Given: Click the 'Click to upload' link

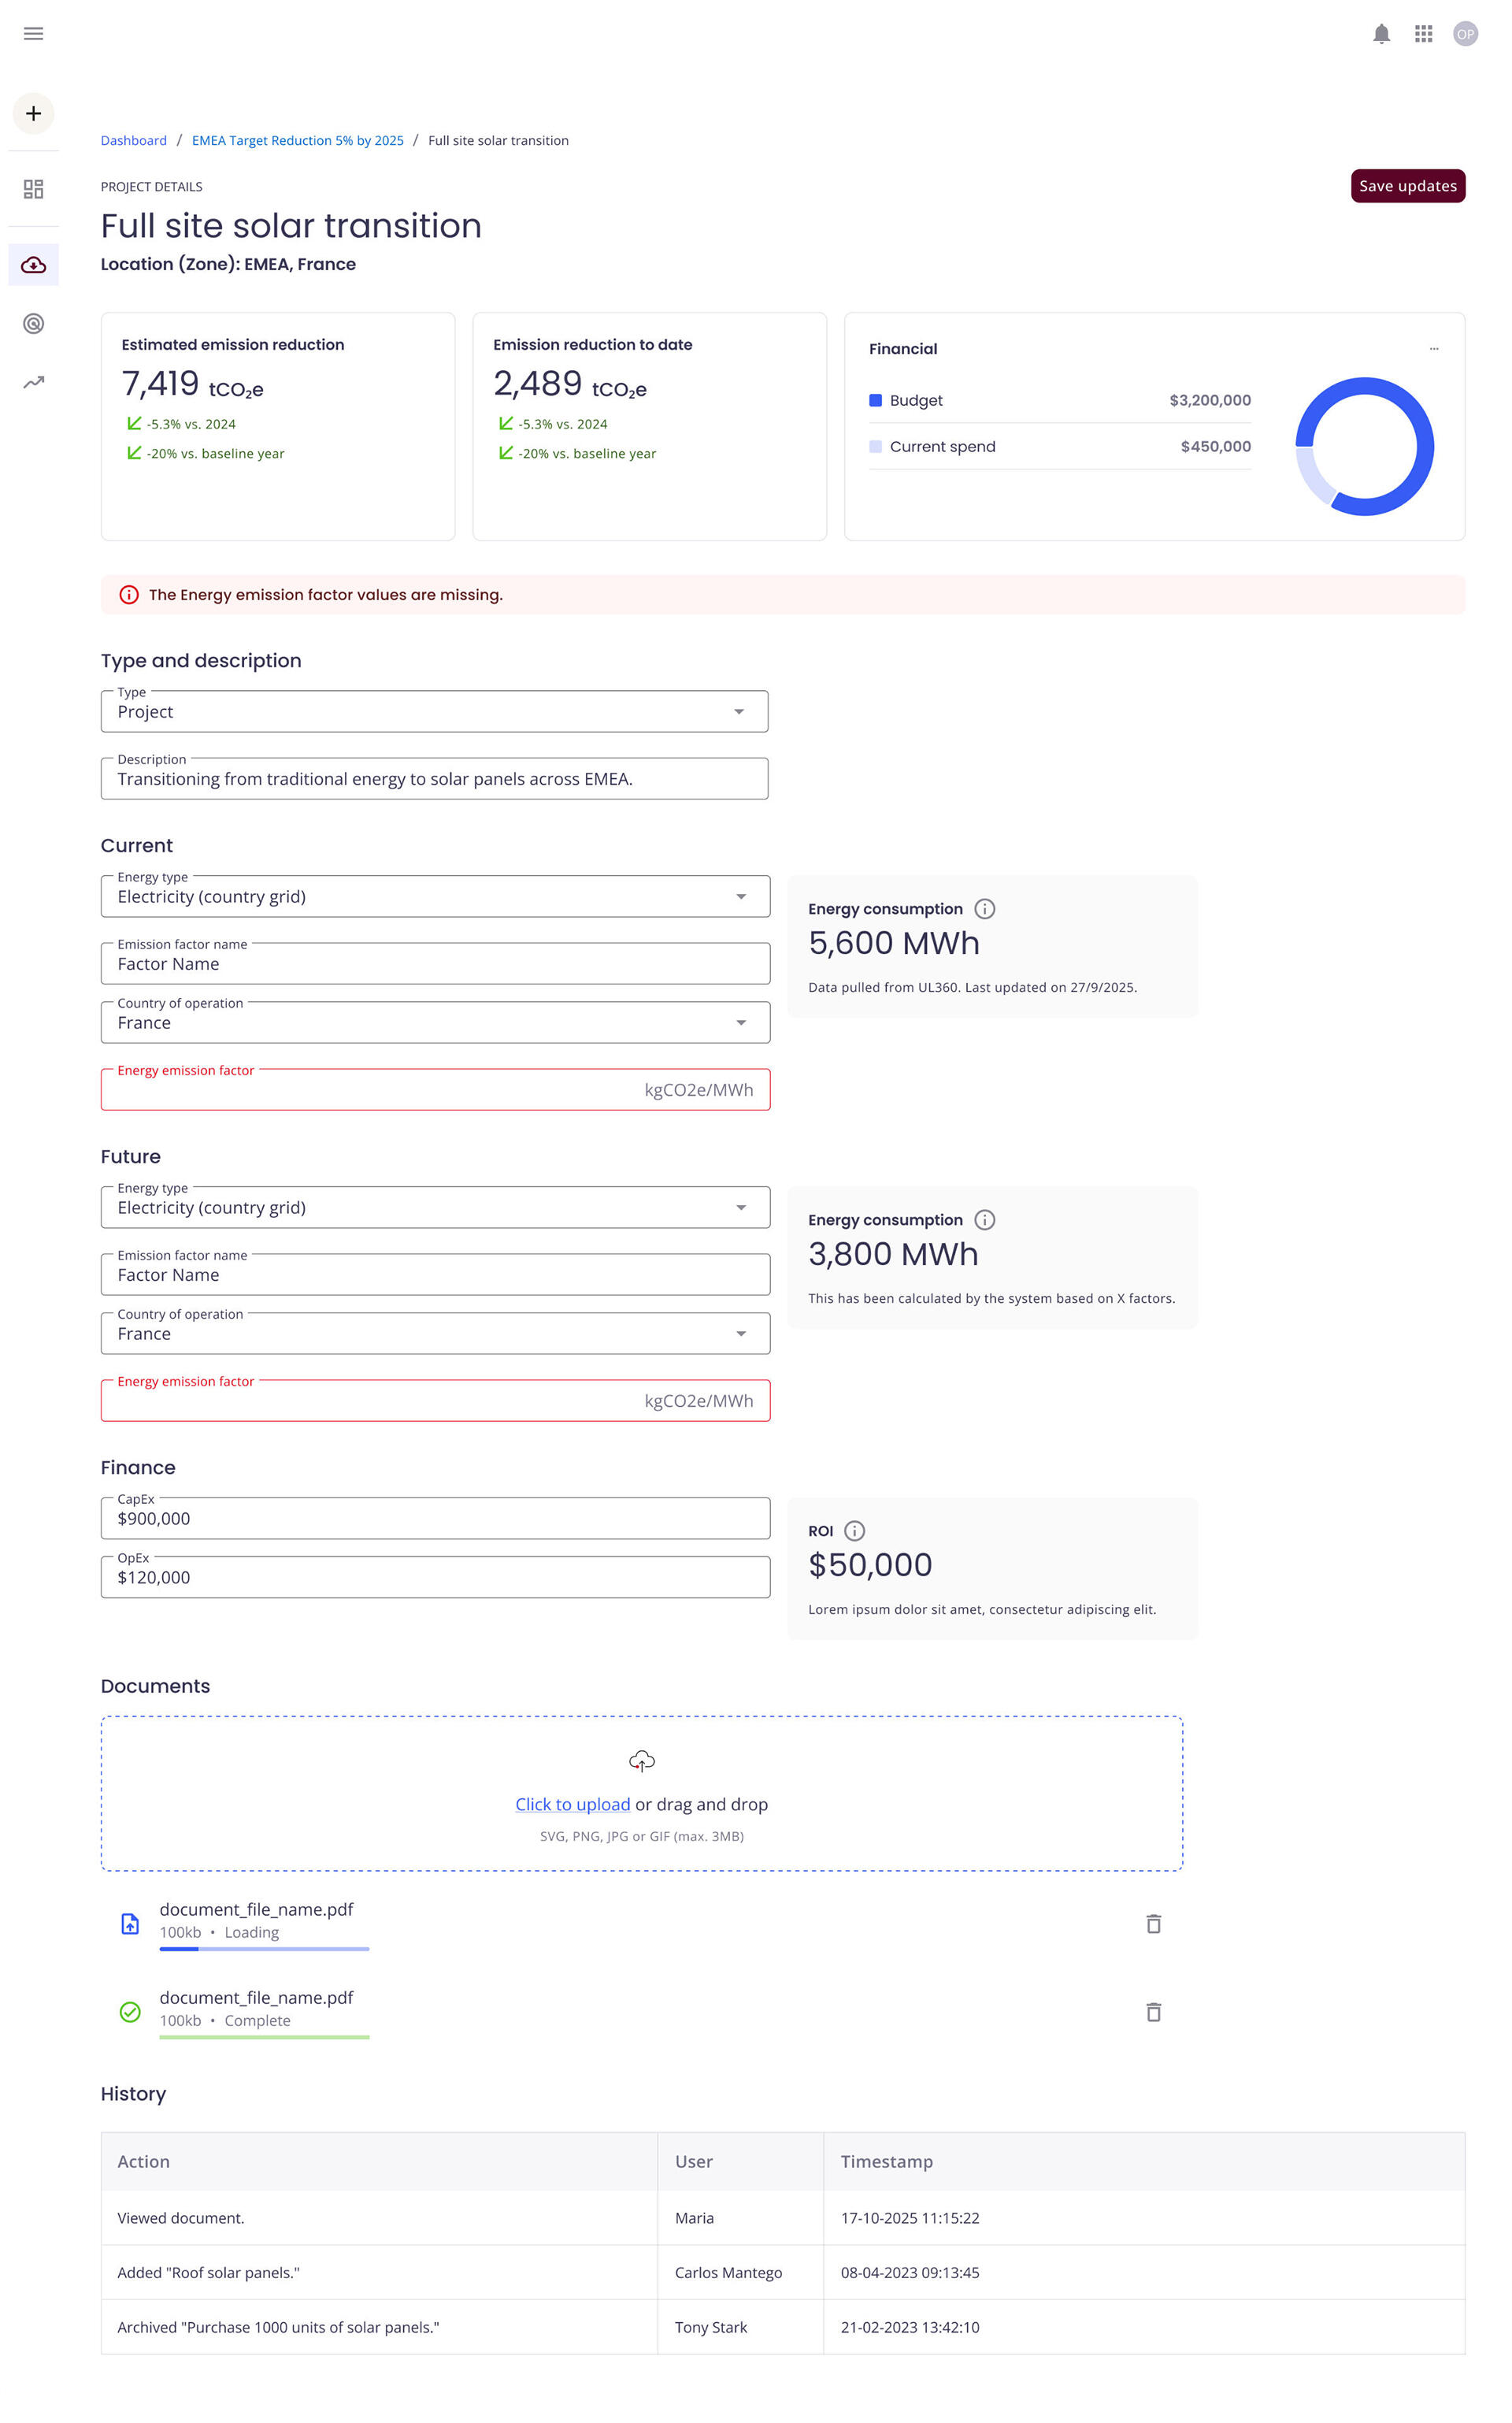Looking at the screenshot, I should pos(572,1803).
